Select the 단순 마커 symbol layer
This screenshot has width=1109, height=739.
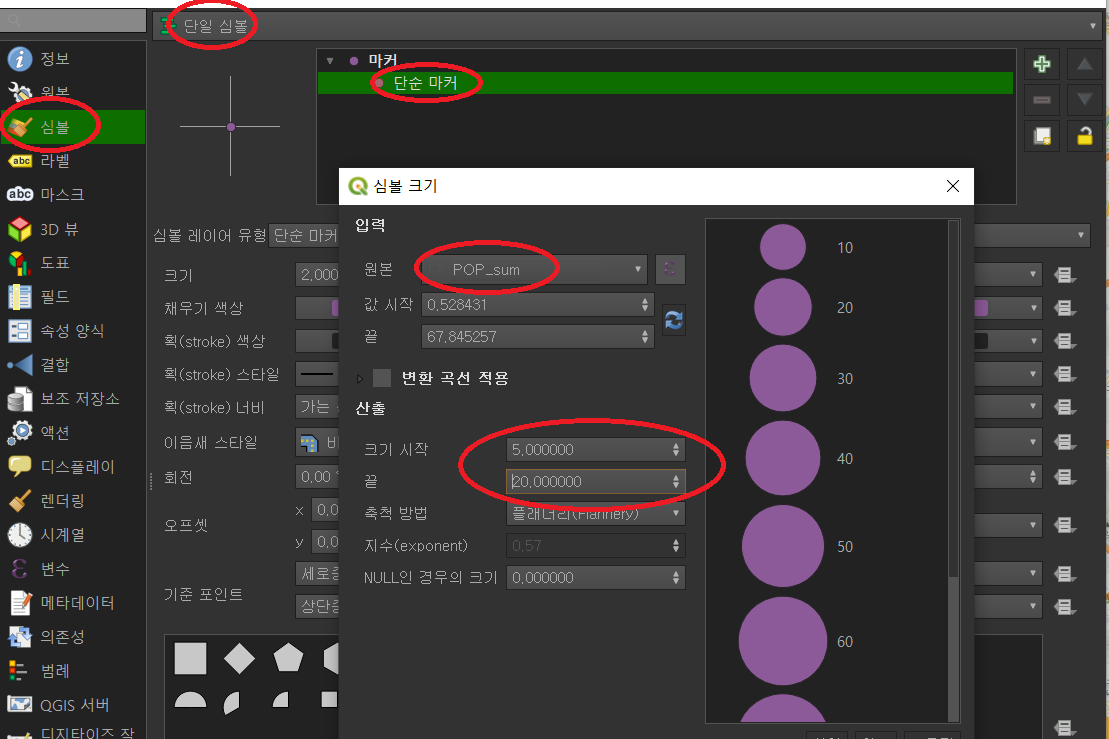[x=665, y=83]
